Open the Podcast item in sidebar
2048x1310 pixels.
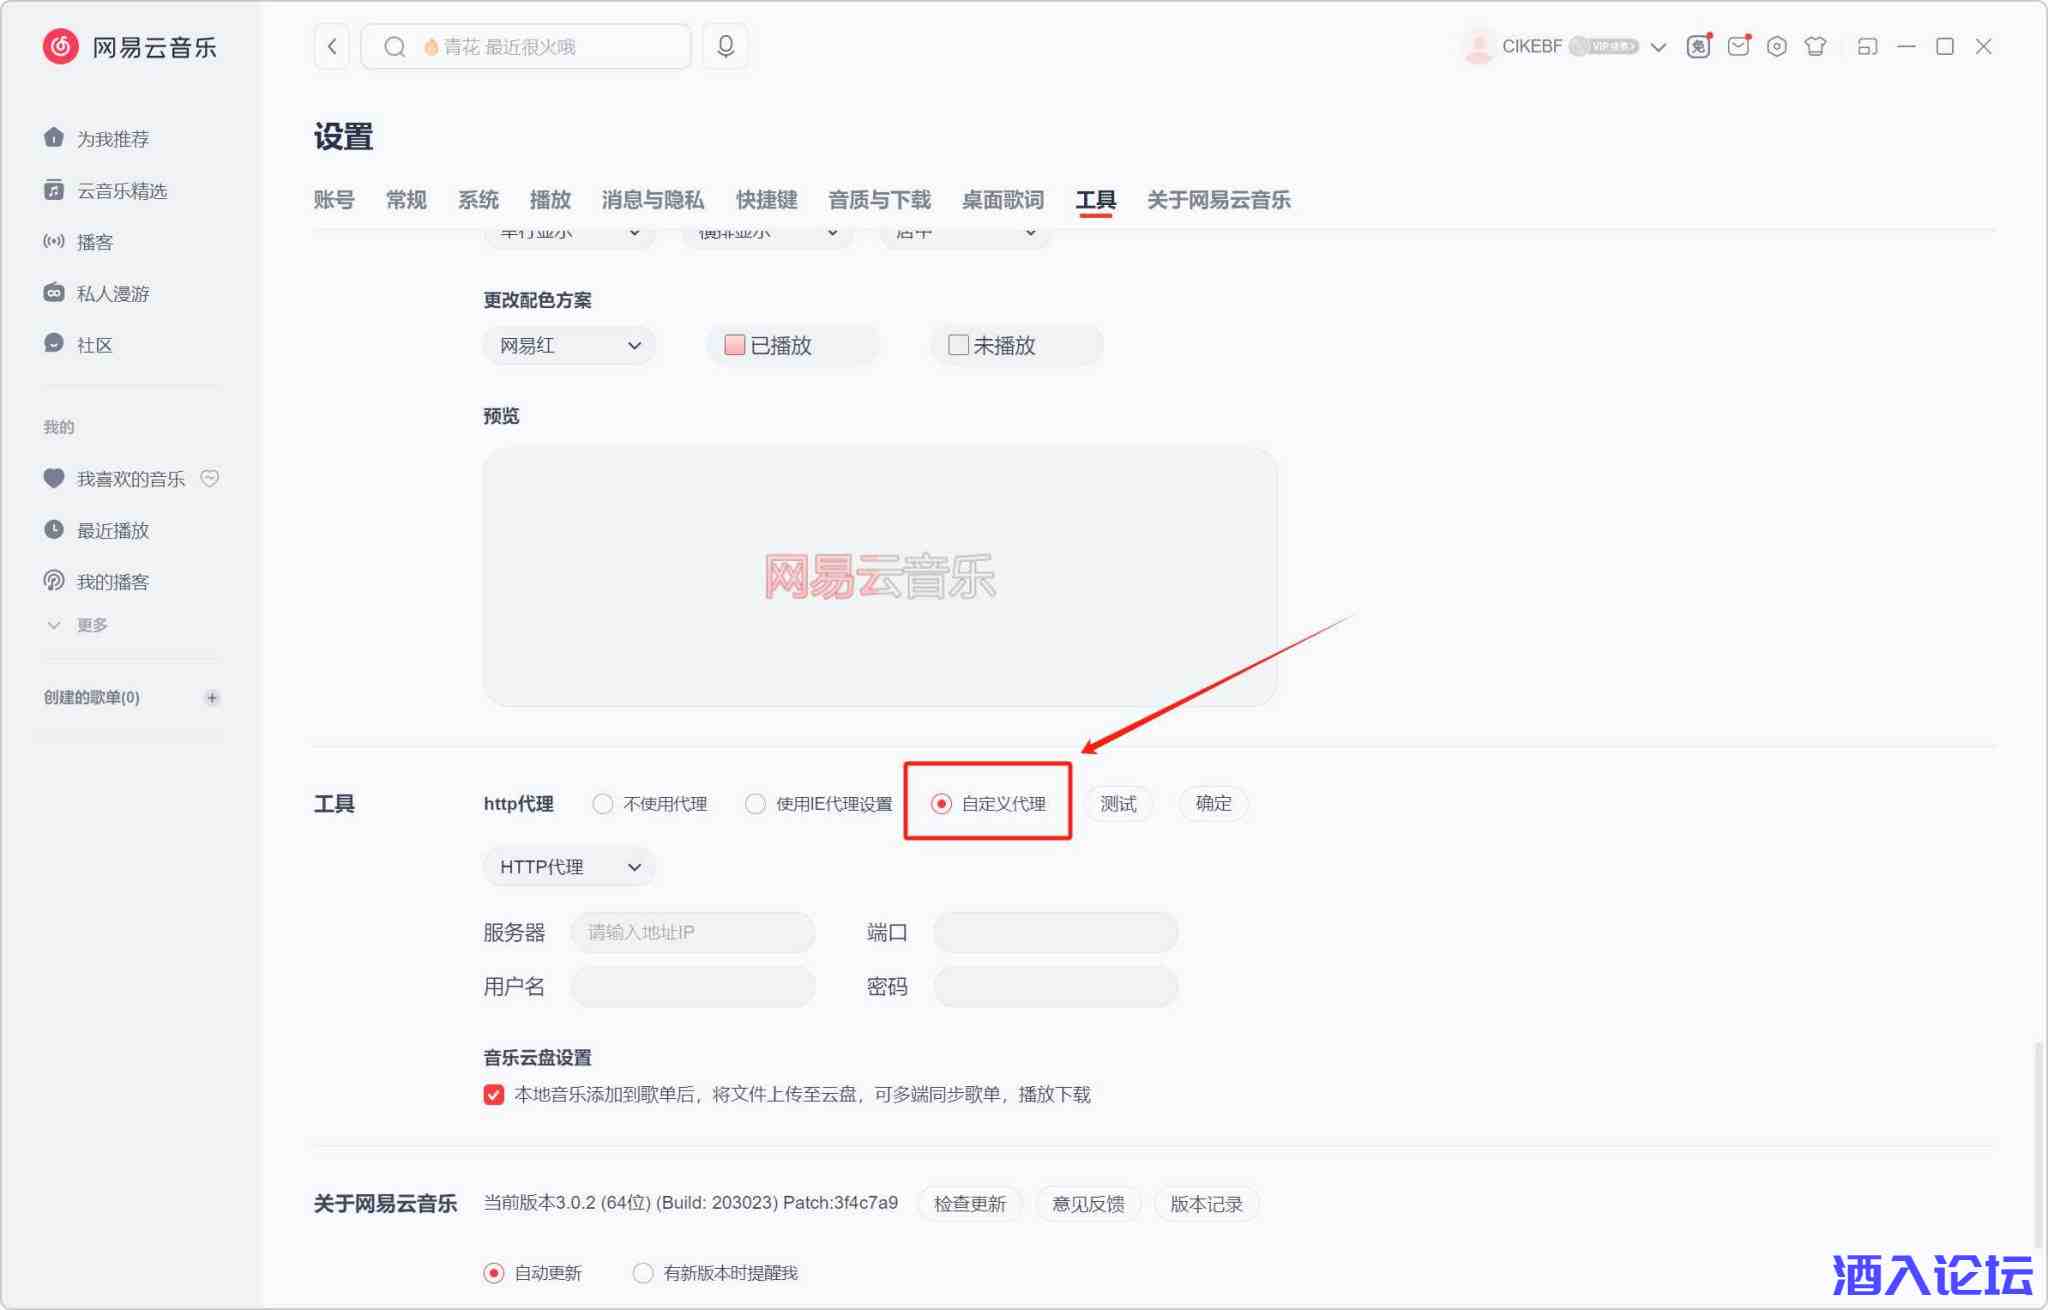pyautogui.click(x=94, y=242)
